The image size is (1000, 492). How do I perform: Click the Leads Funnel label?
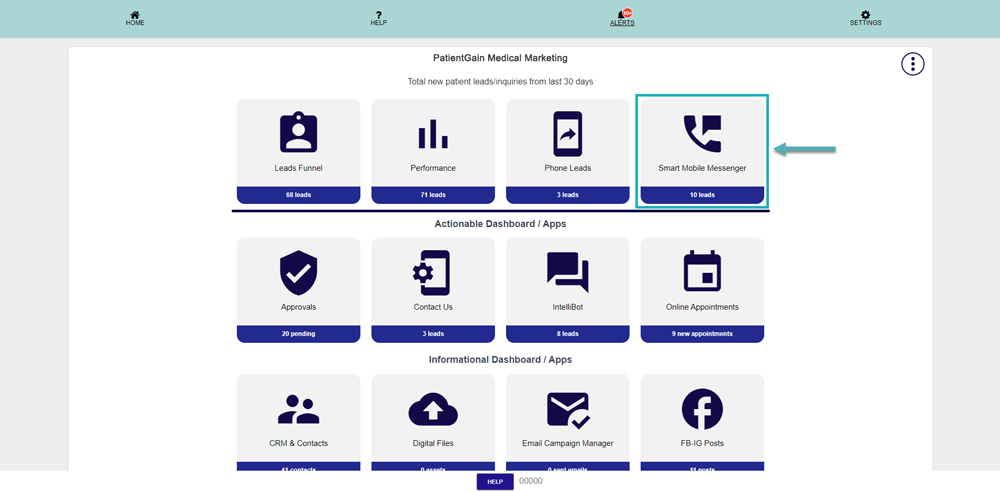coord(298,168)
